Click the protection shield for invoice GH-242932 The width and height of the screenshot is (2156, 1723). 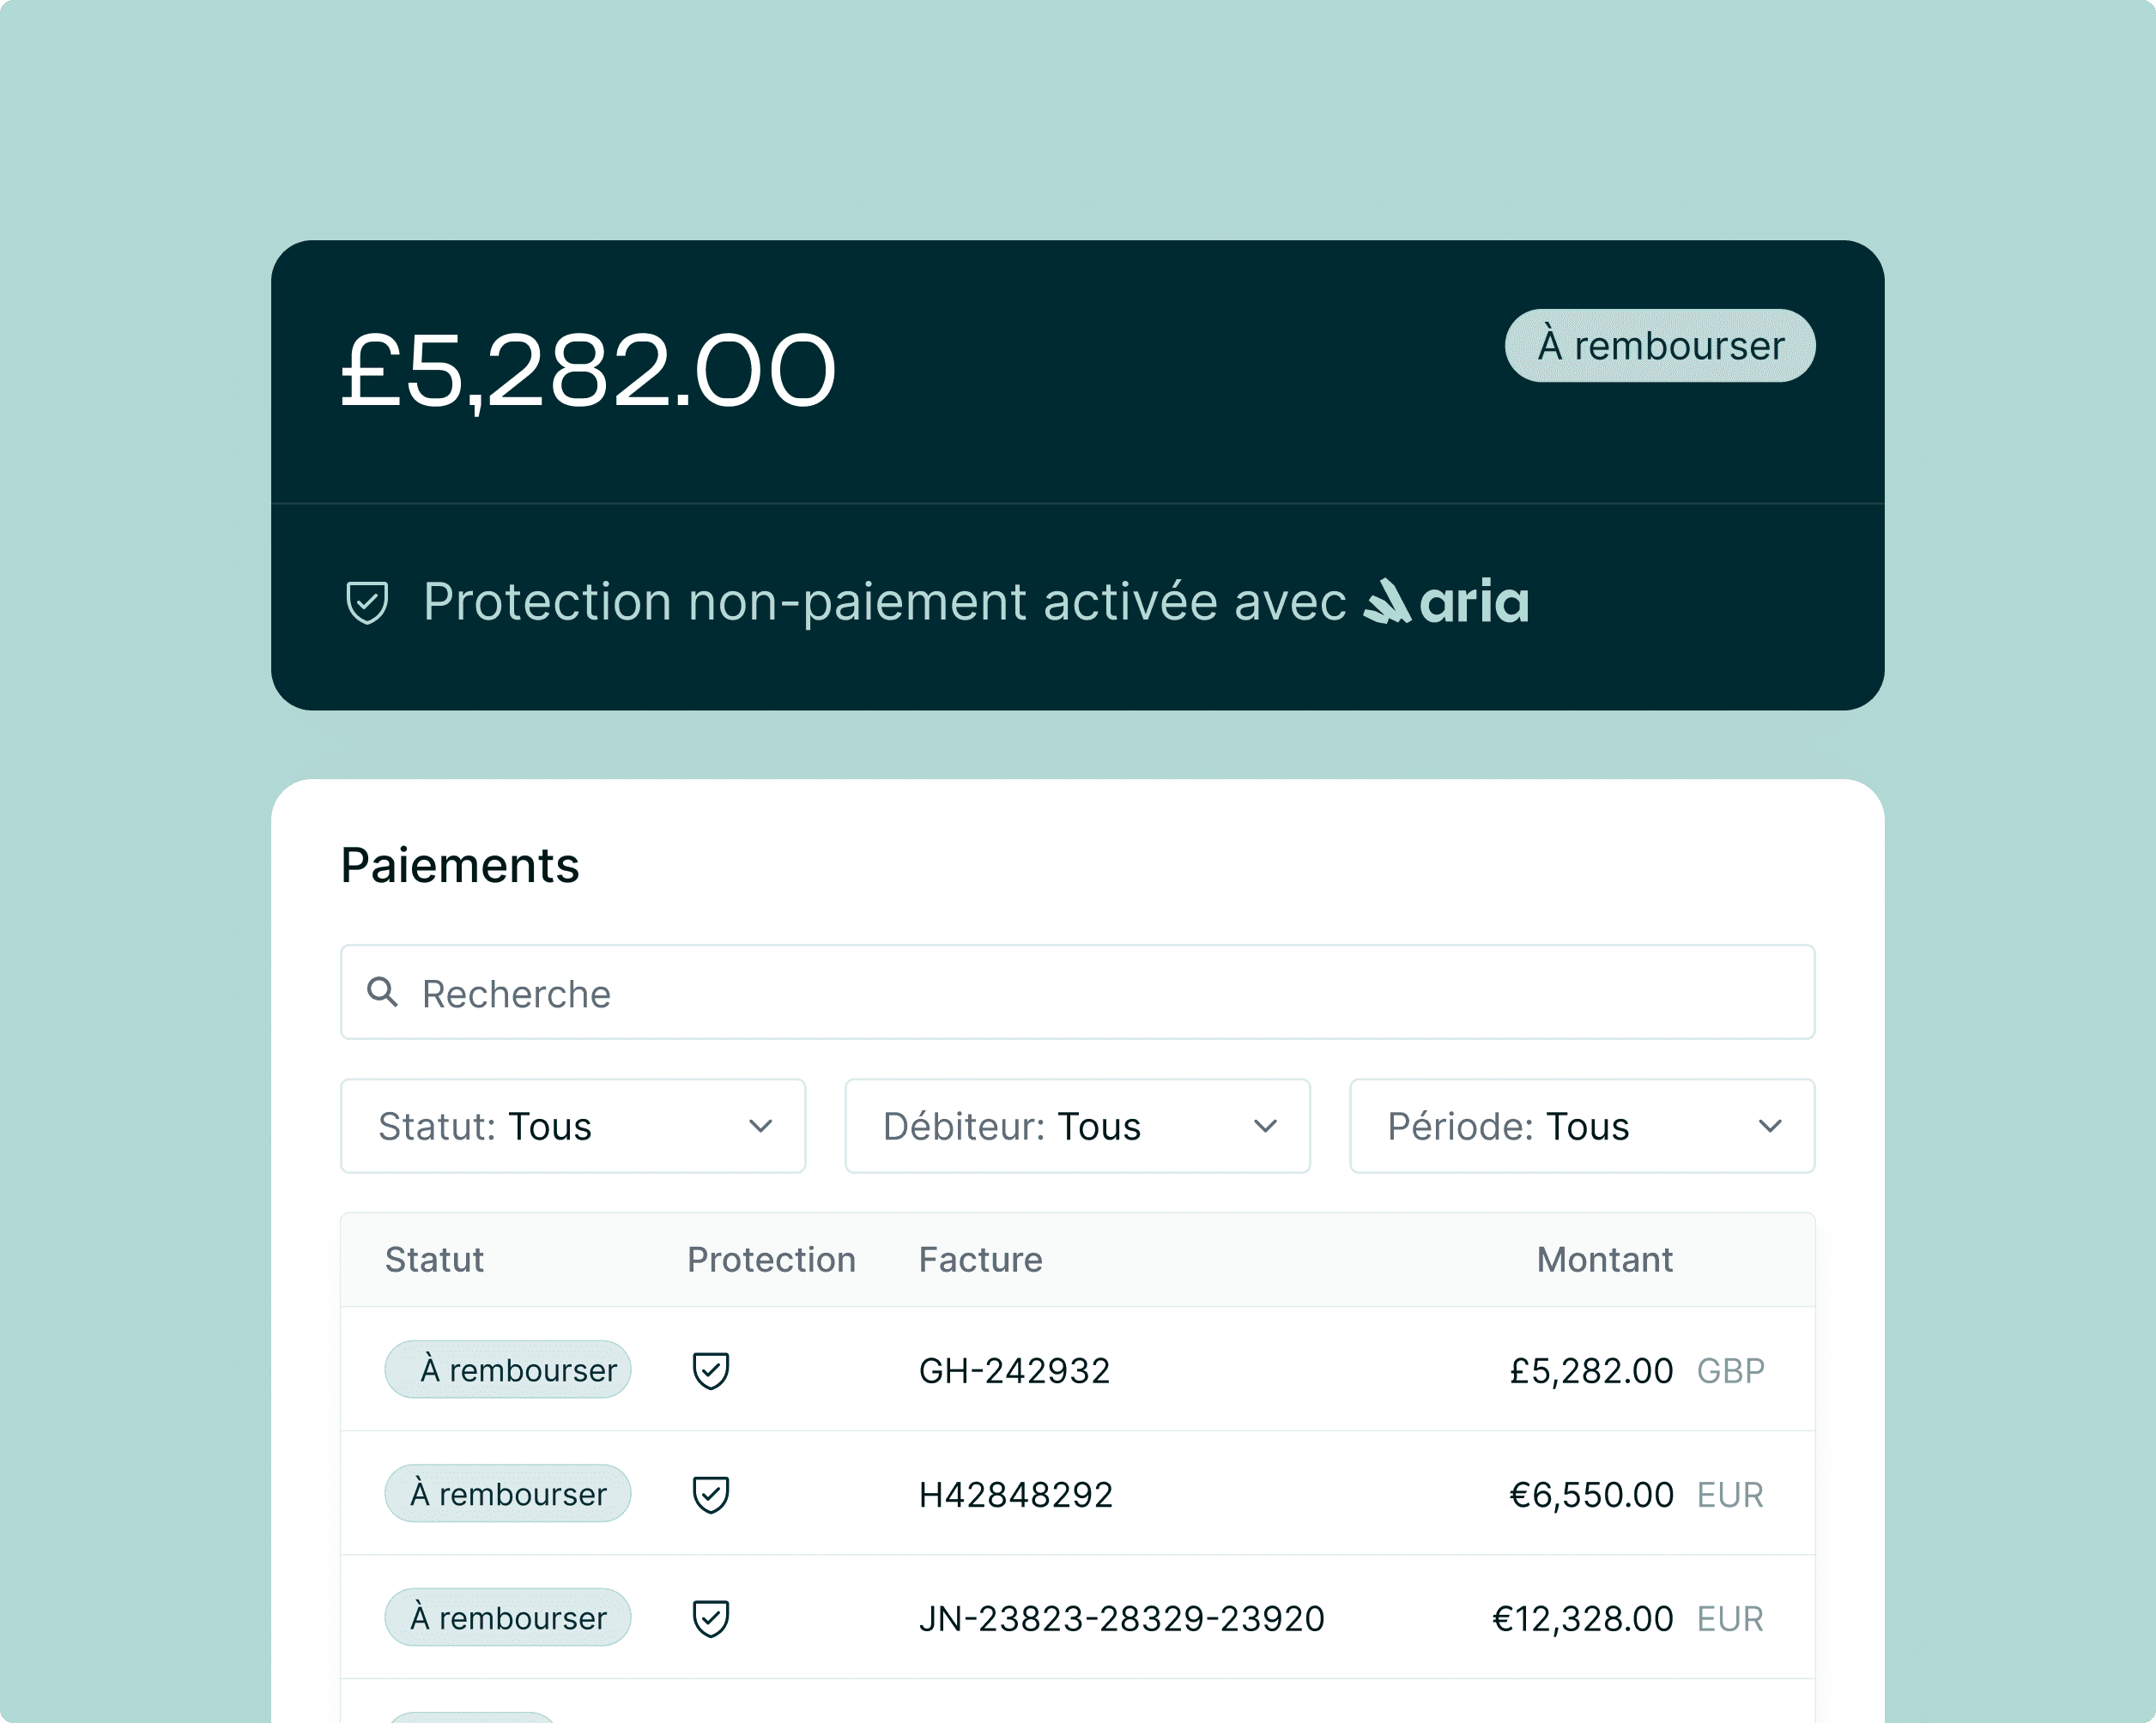point(711,1370)
